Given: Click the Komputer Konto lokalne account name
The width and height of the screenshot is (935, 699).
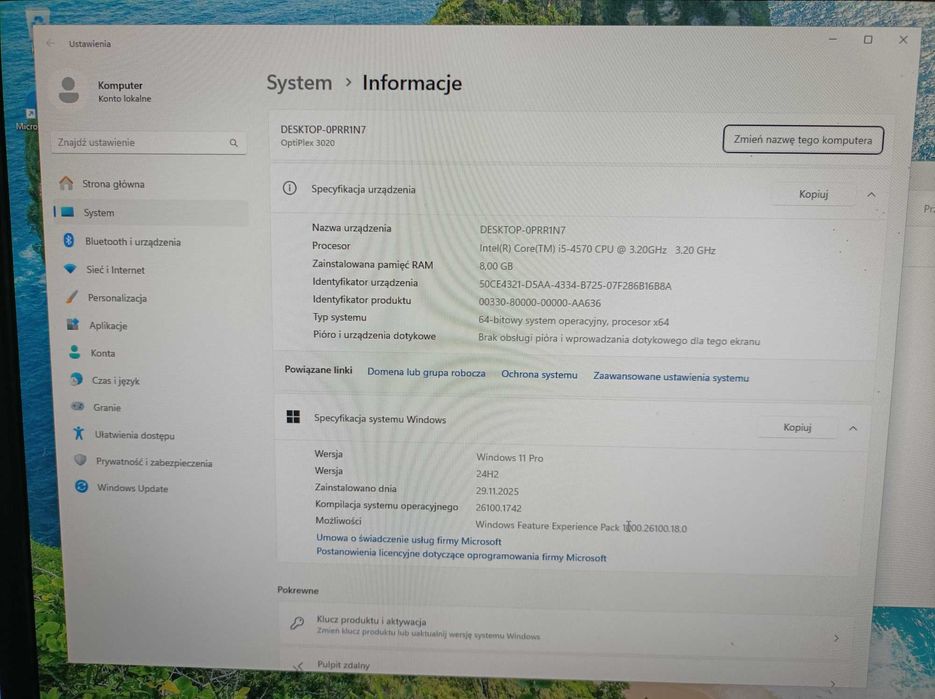Looking at the screenshot, I should click(x=124, y=91).
